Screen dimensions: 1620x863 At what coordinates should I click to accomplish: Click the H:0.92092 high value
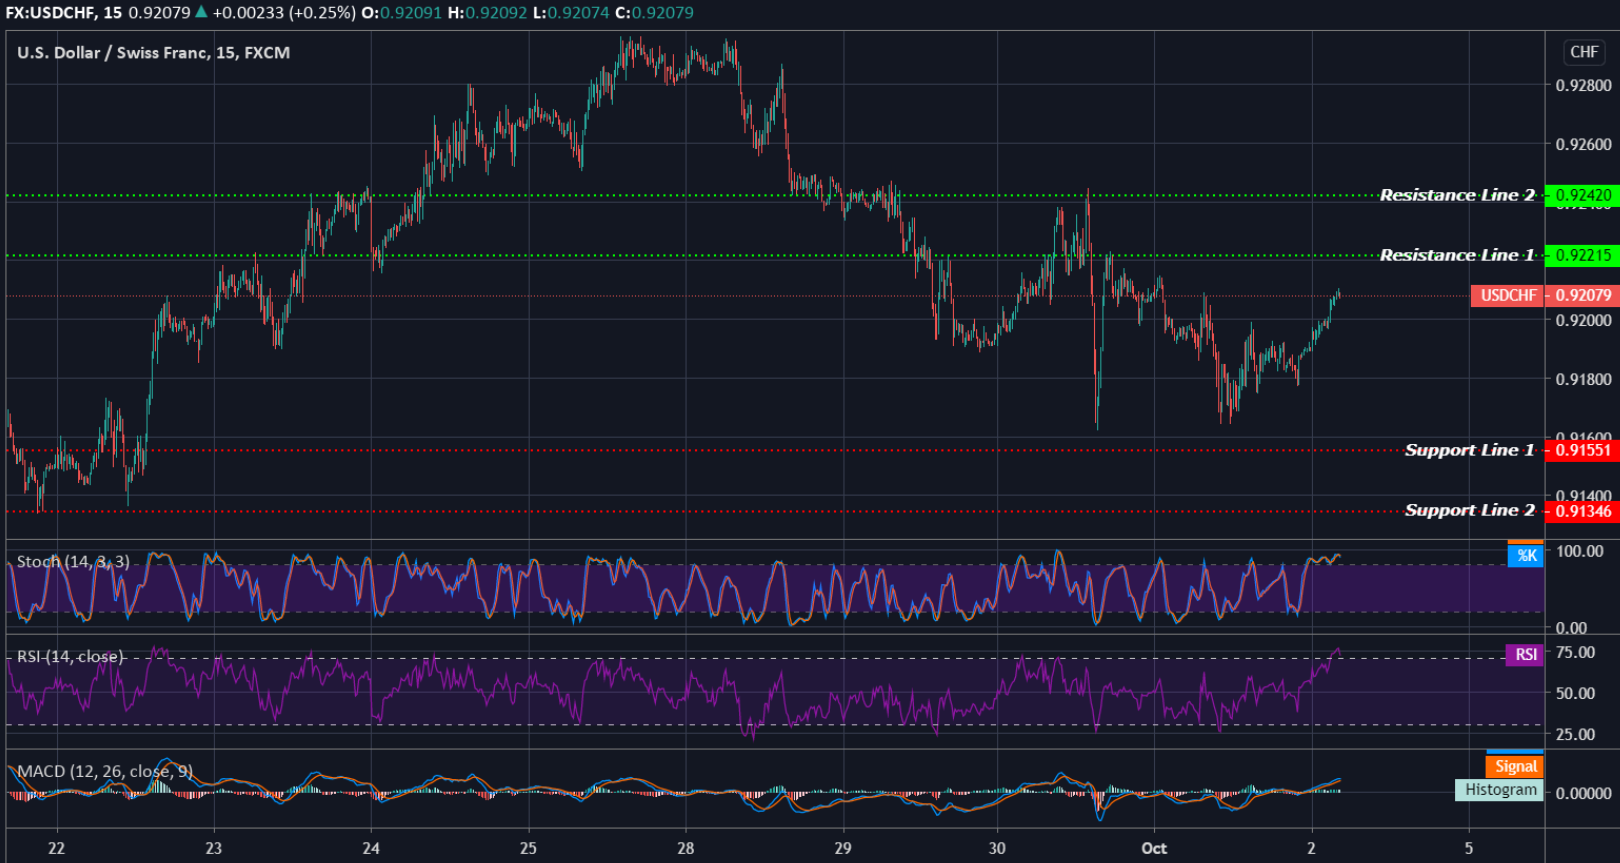(x=488, y=13)
